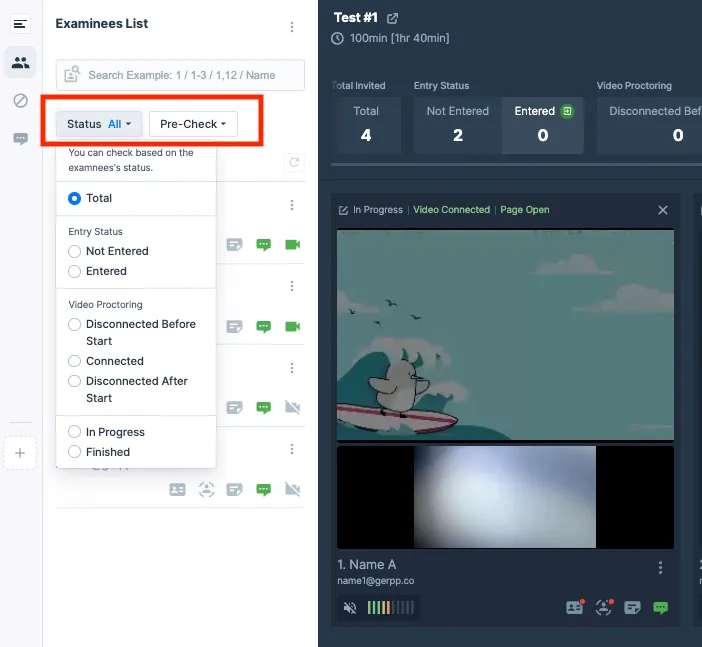Viewport: 702px width, 647px height.
Task: Click the Total 4 stat card
Action: click(x=366, y=125)
